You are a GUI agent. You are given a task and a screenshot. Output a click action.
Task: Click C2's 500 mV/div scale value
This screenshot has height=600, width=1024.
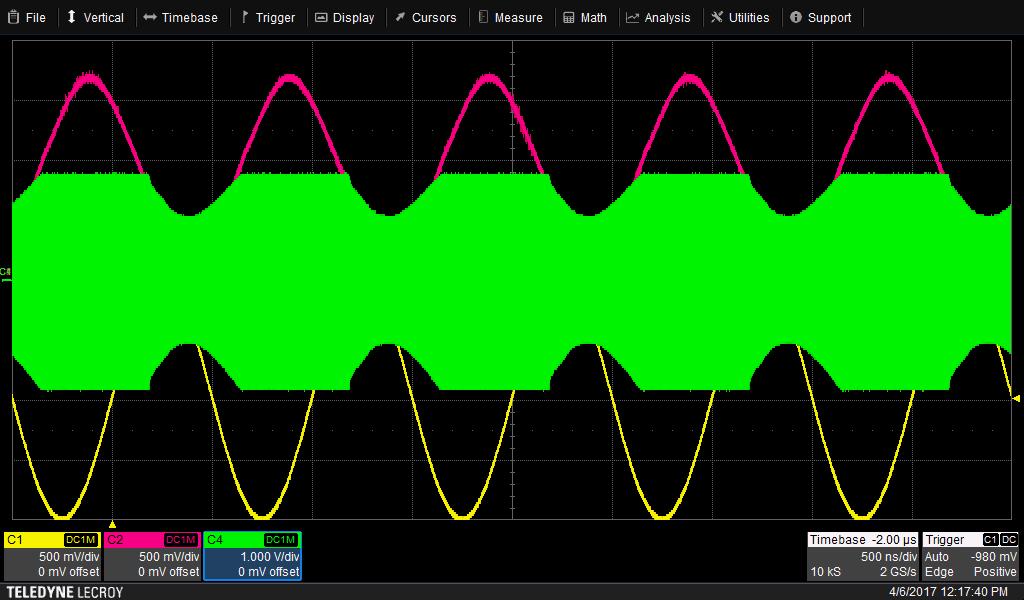(x=168, y=557)
